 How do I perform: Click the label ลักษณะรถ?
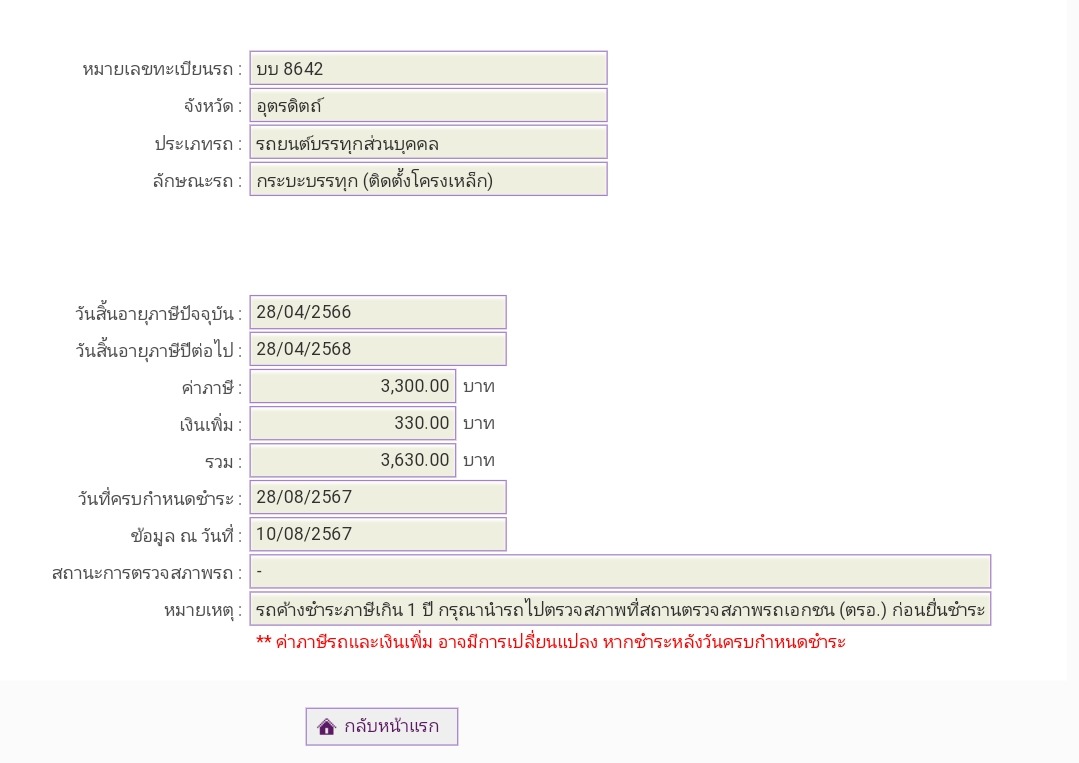click(197, 182)
